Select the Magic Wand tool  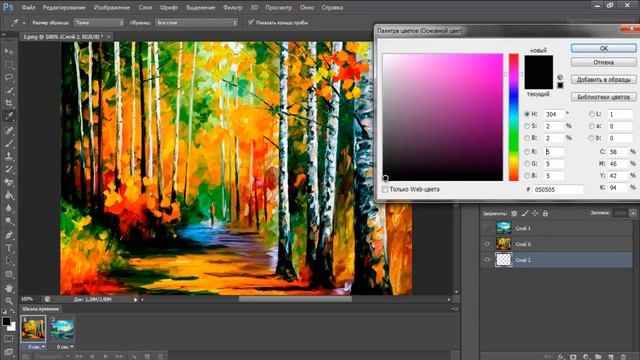tap(9, 90)
